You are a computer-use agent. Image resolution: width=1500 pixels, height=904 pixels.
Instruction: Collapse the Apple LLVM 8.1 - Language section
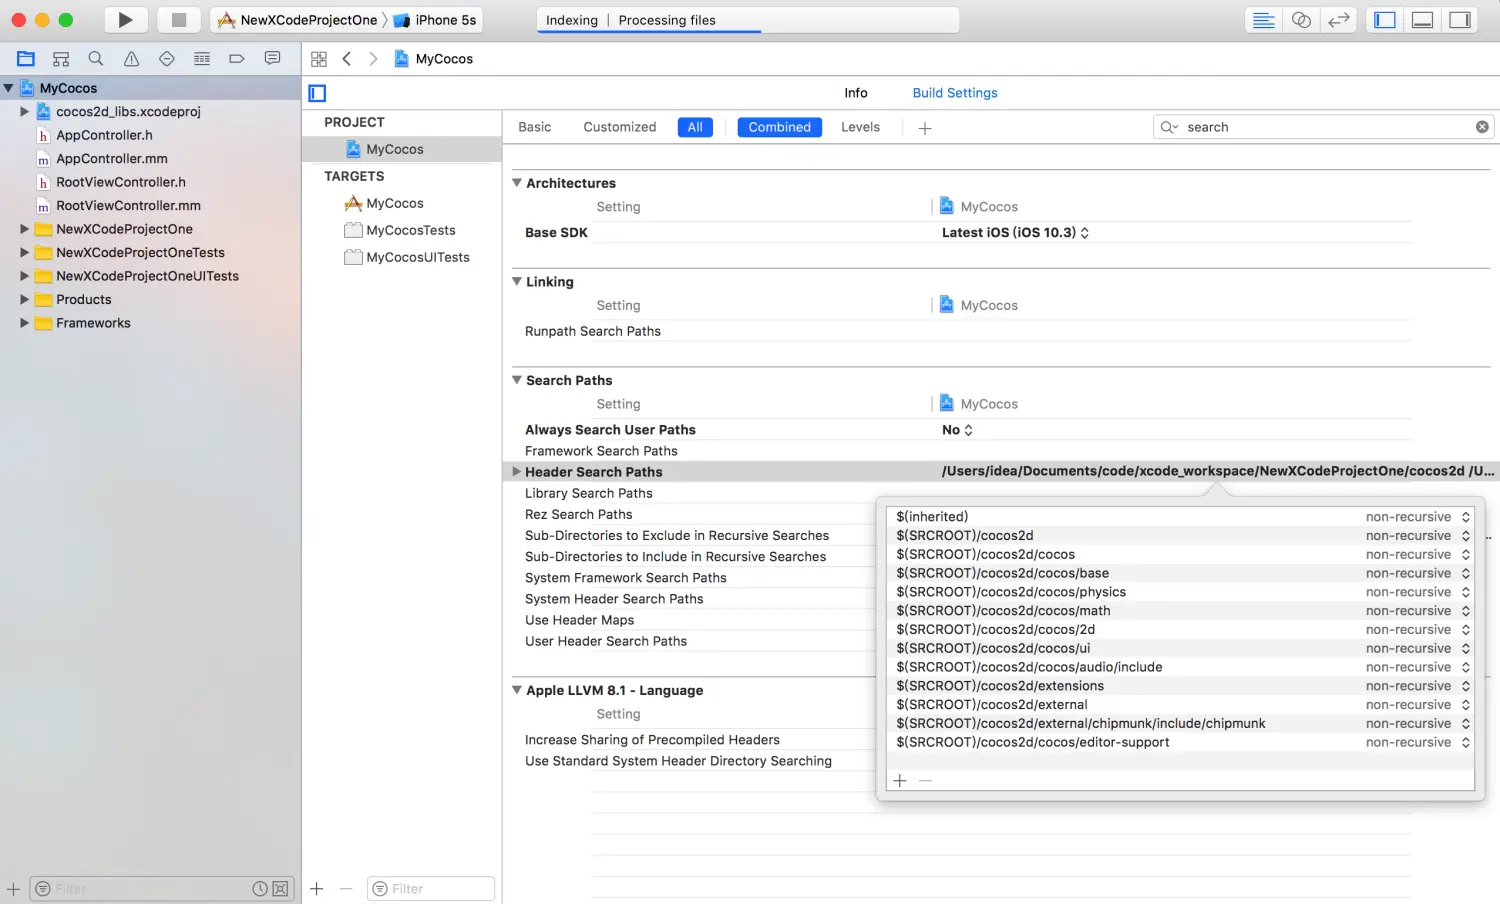coord(517,690)
